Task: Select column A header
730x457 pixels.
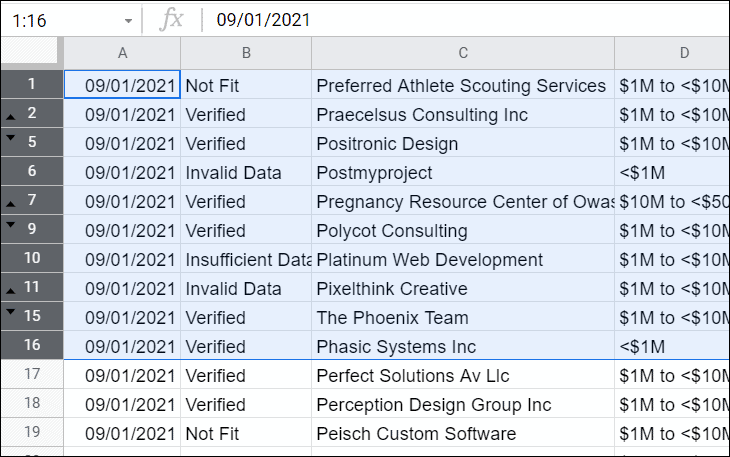Action: point(122,53)
